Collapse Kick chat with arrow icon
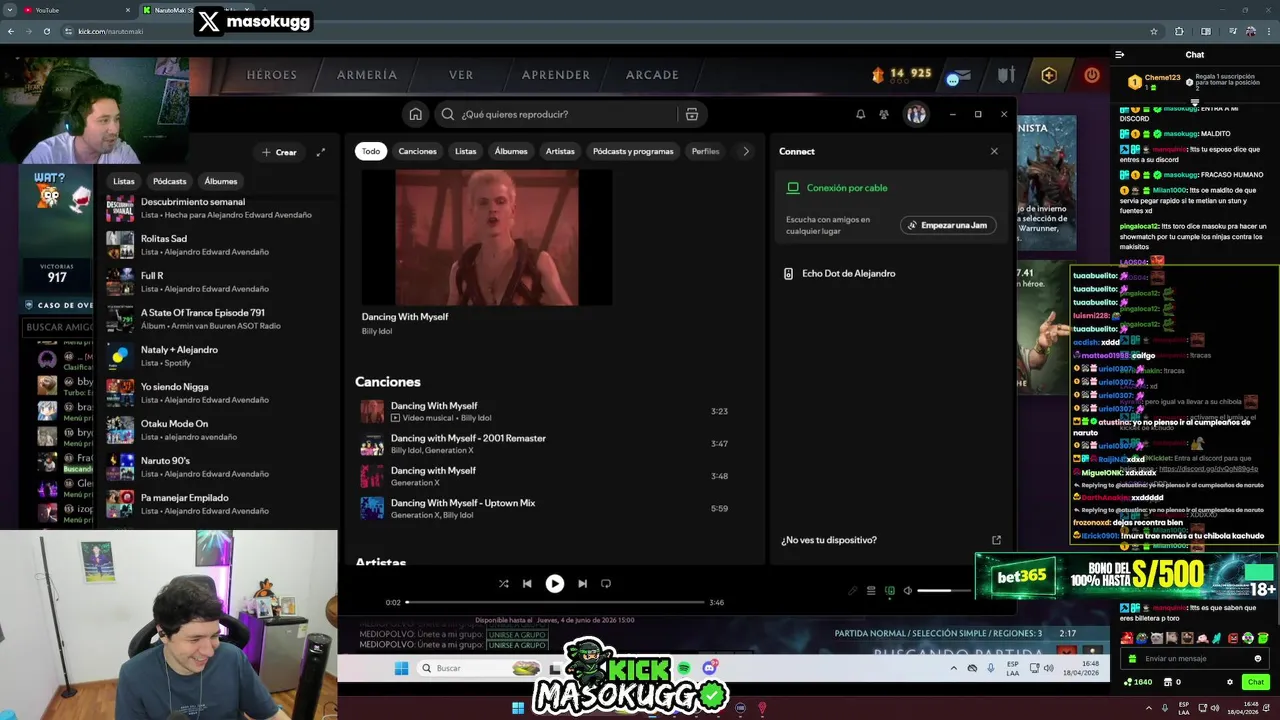1280x720 pixels. pyautogui.click(x=1120, y=55)
